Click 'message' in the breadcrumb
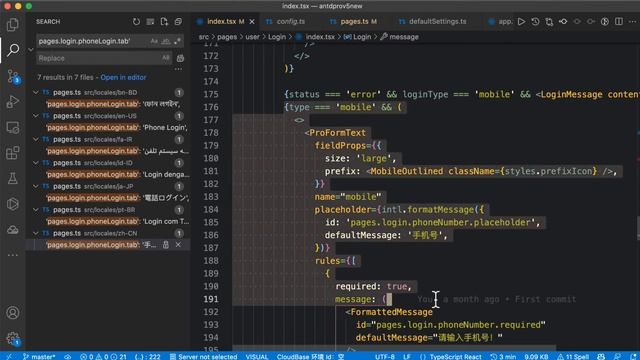The width and height of the screenshot is (640, 360). point(404,37)
